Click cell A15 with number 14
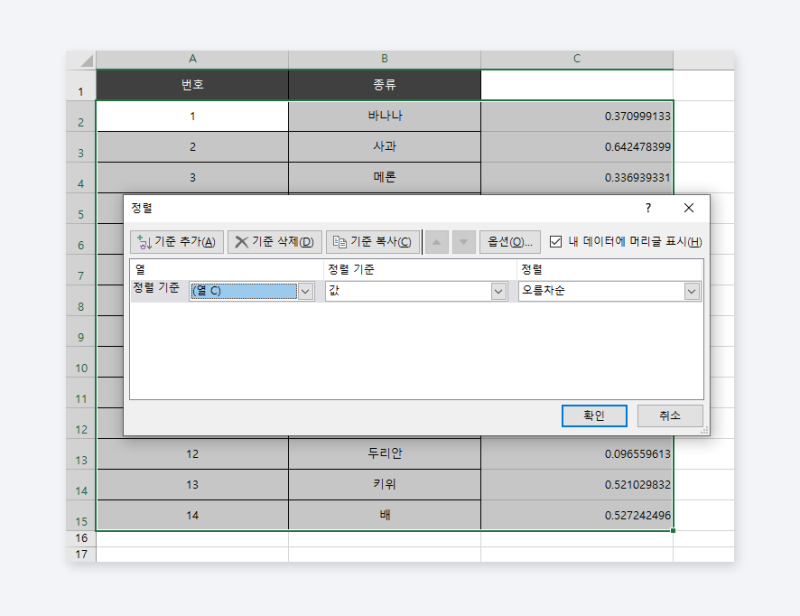 pyautogui.click(x=192, y=515)
